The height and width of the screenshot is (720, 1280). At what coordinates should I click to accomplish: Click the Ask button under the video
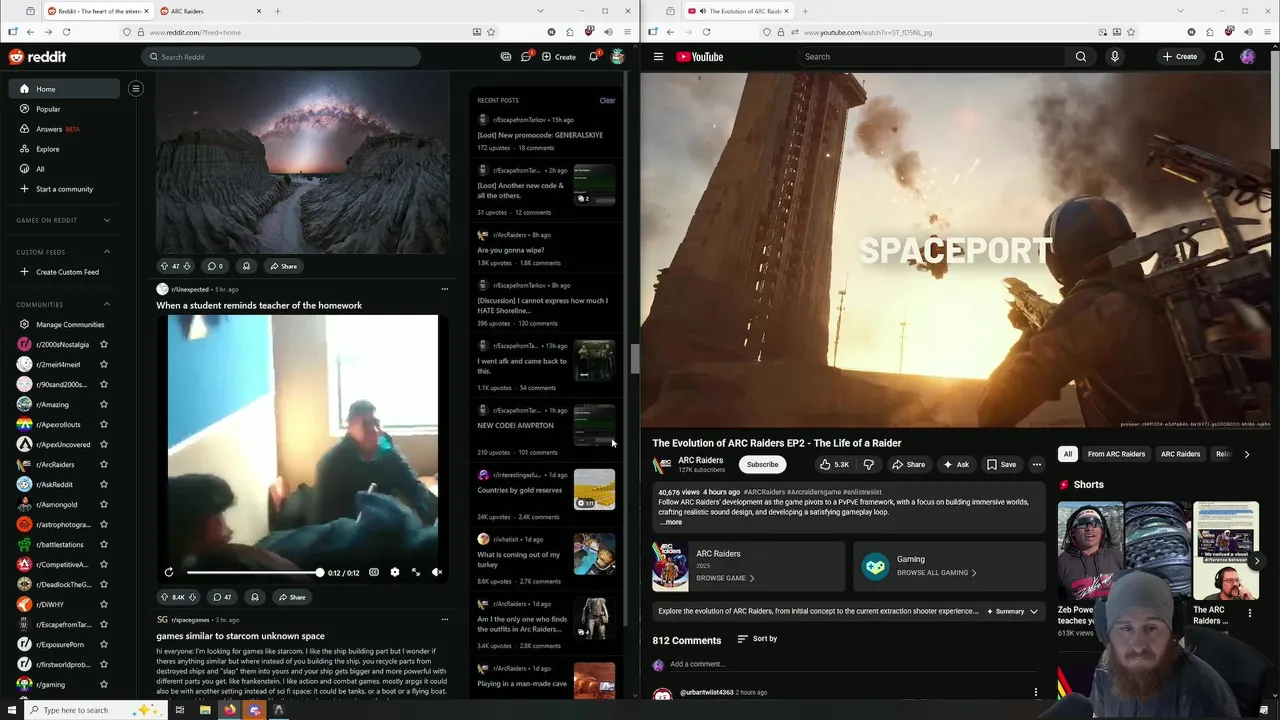tap(956, 464)
